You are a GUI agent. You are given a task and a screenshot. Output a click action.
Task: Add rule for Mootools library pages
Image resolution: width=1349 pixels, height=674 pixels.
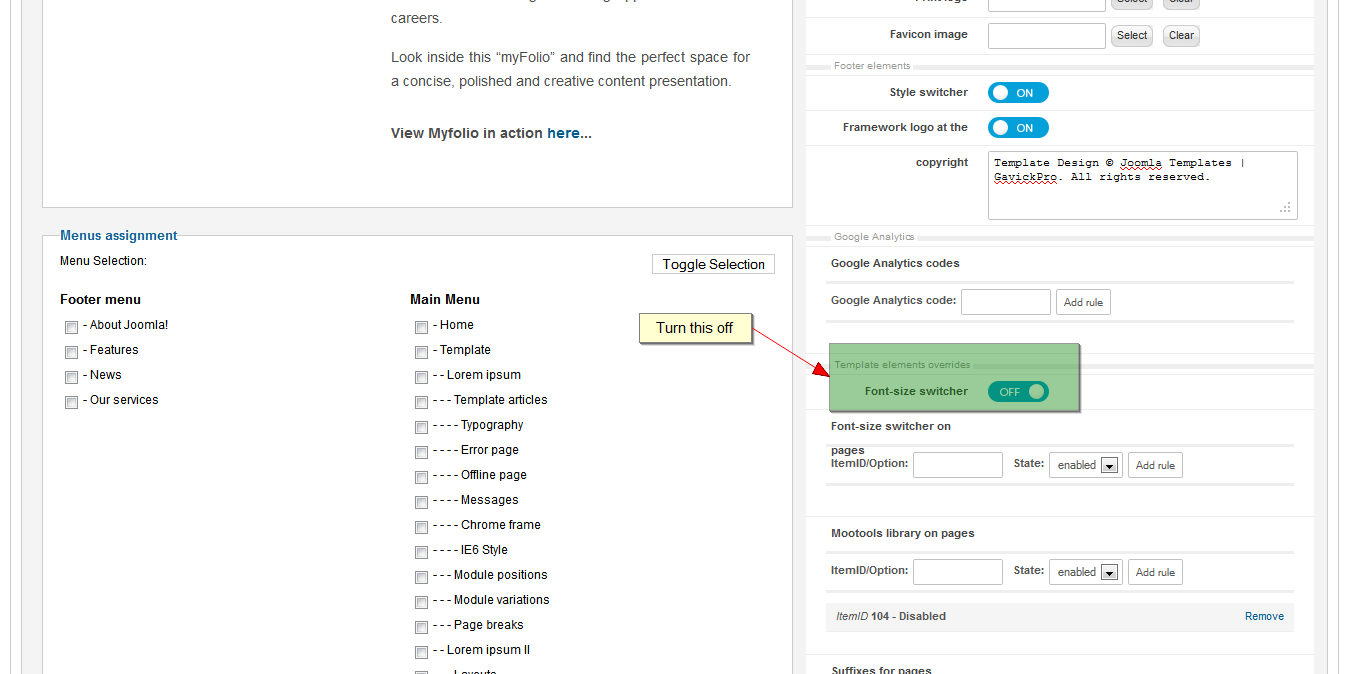coord(1155,572)
